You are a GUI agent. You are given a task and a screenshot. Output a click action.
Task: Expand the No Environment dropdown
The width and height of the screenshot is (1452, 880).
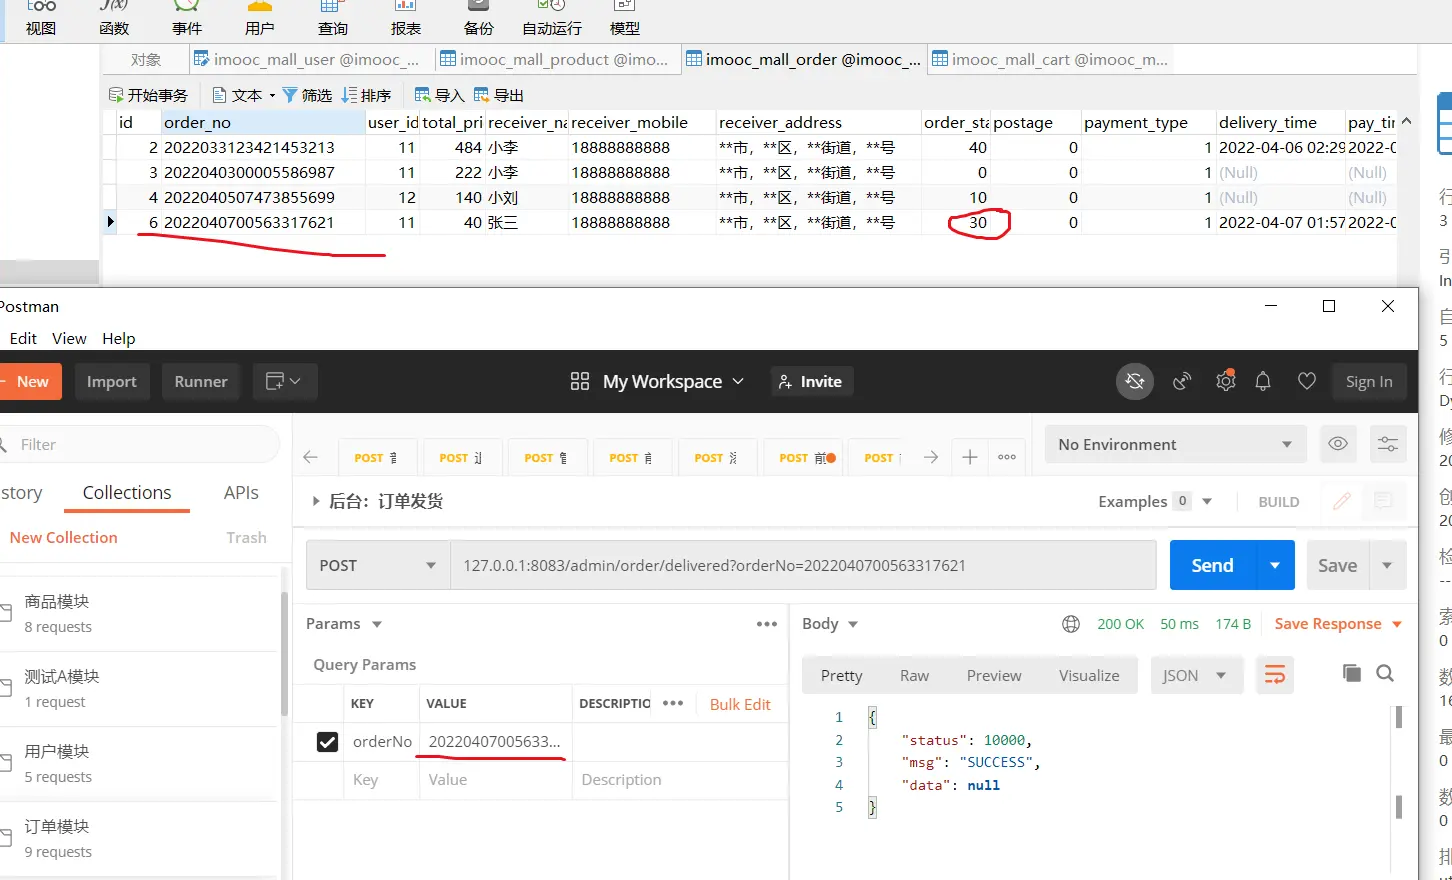pyautogui.click(x=1175, y=444)
